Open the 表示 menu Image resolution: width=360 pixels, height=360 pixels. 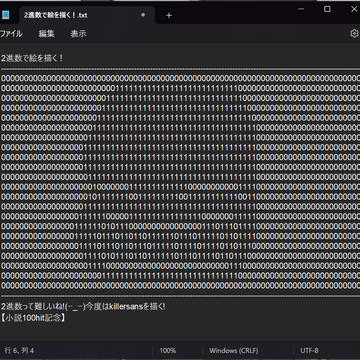78,34
